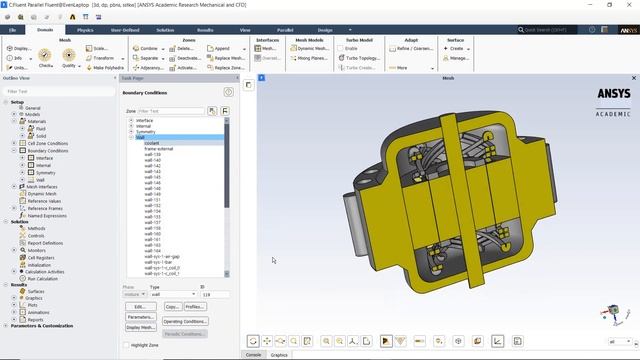Open the User-Defined ribbon tab
This screenshot has width=640, height=360.
[125, 30]
